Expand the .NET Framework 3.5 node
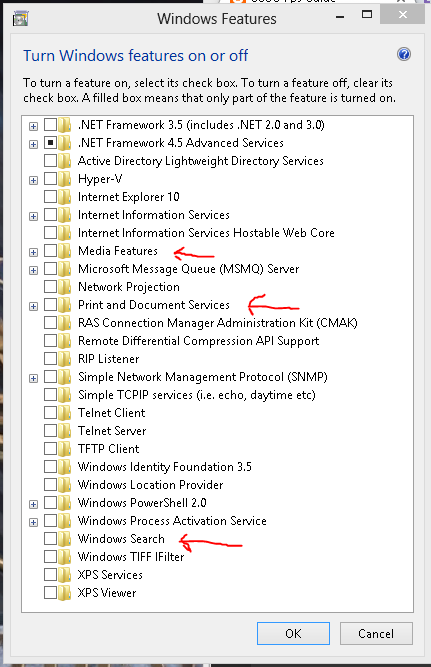The image size is (431, 667). (33, 126)
